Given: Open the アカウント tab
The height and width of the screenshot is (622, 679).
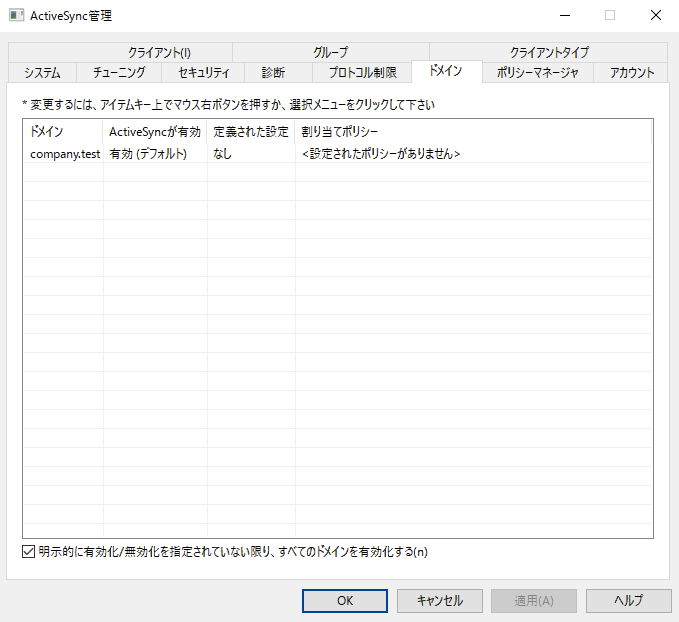Looking at the screenshot, I should 632,72.
